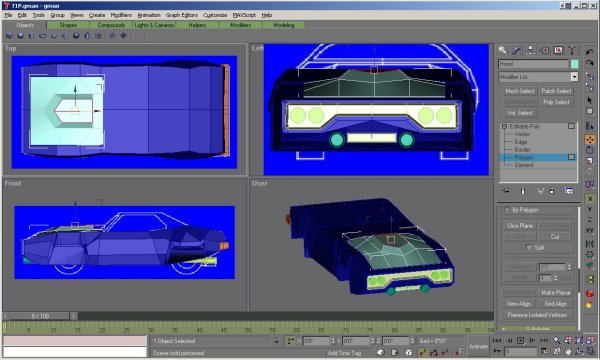600x360 pixels.
Task: Open the Modifiers menu
Action: [x=121, y=15]
